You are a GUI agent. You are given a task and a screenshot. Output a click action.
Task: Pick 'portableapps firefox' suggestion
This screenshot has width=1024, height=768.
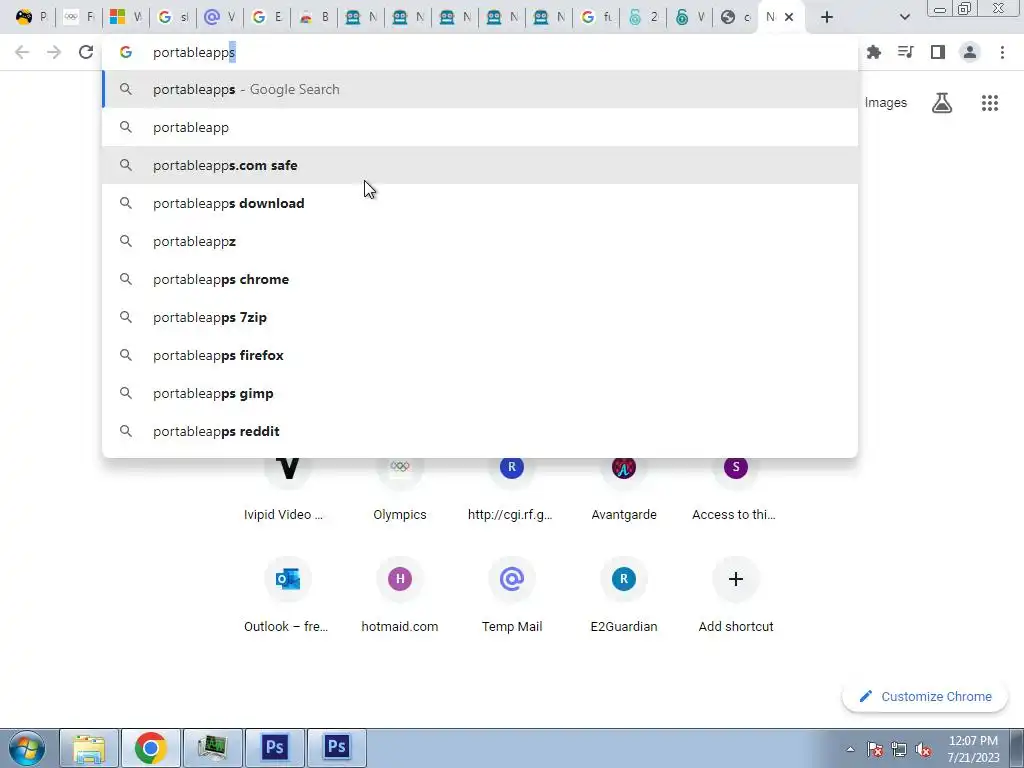tap(480, 355)
